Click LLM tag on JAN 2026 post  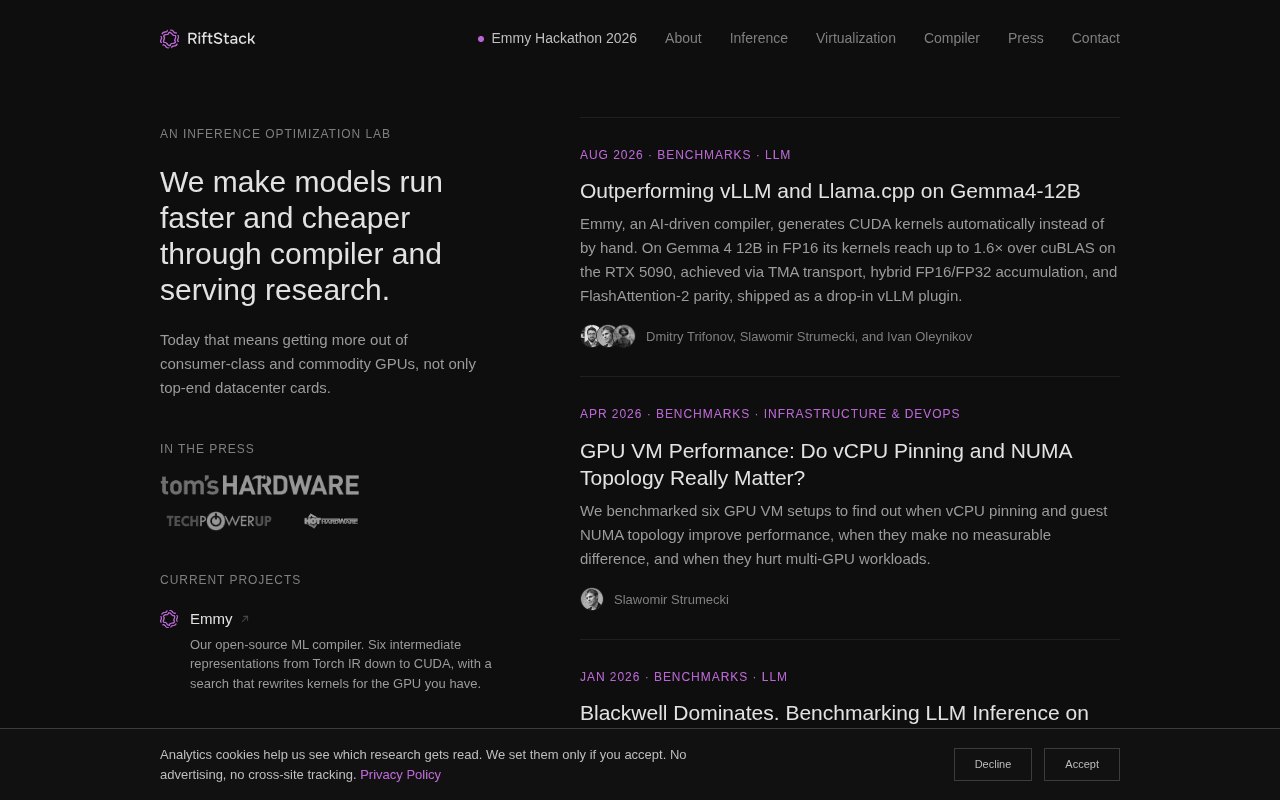pos(775,677)
